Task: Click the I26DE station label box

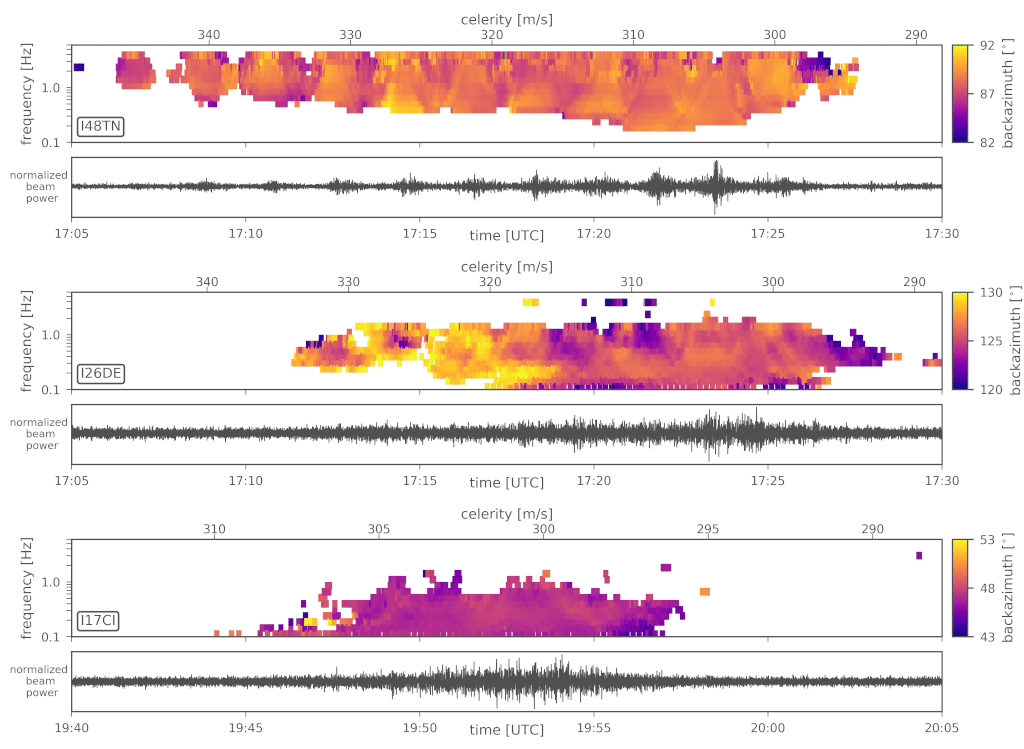Action: pyautogui.click(x=101, y=374)
